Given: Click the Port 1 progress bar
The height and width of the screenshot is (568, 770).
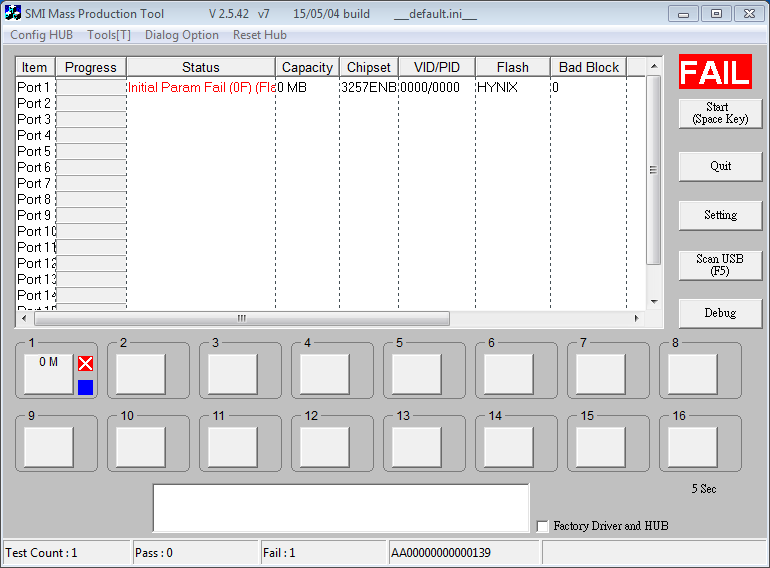Looking at the screenshot, I should point(91,87).
